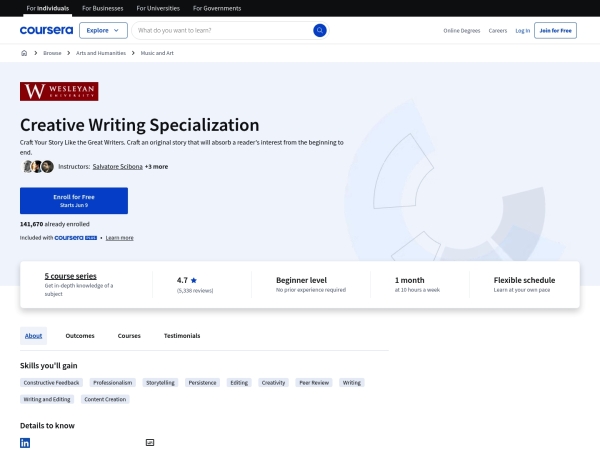Click the Flexible schedule text
The image size is (600, 450).
[x=524, y=280]
